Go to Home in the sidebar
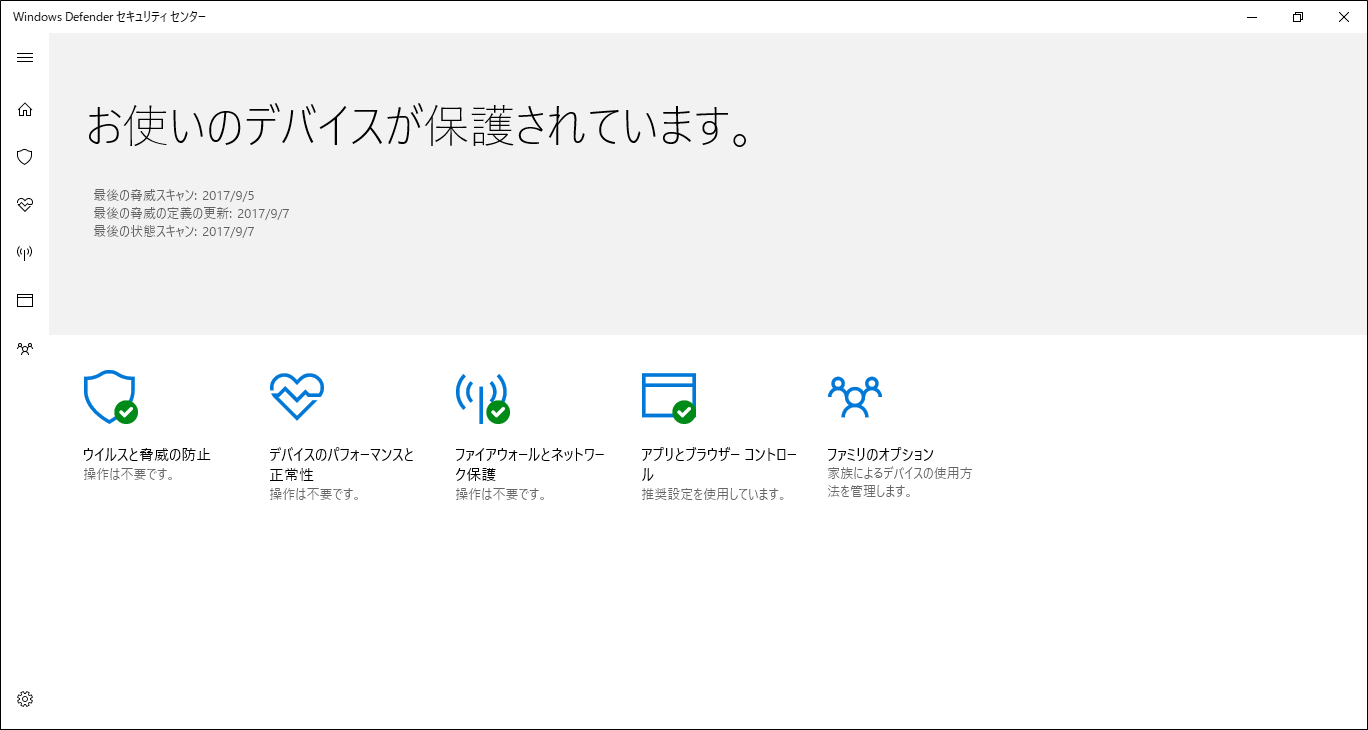This screenshot has height=730, width=1368. [25, 109]
